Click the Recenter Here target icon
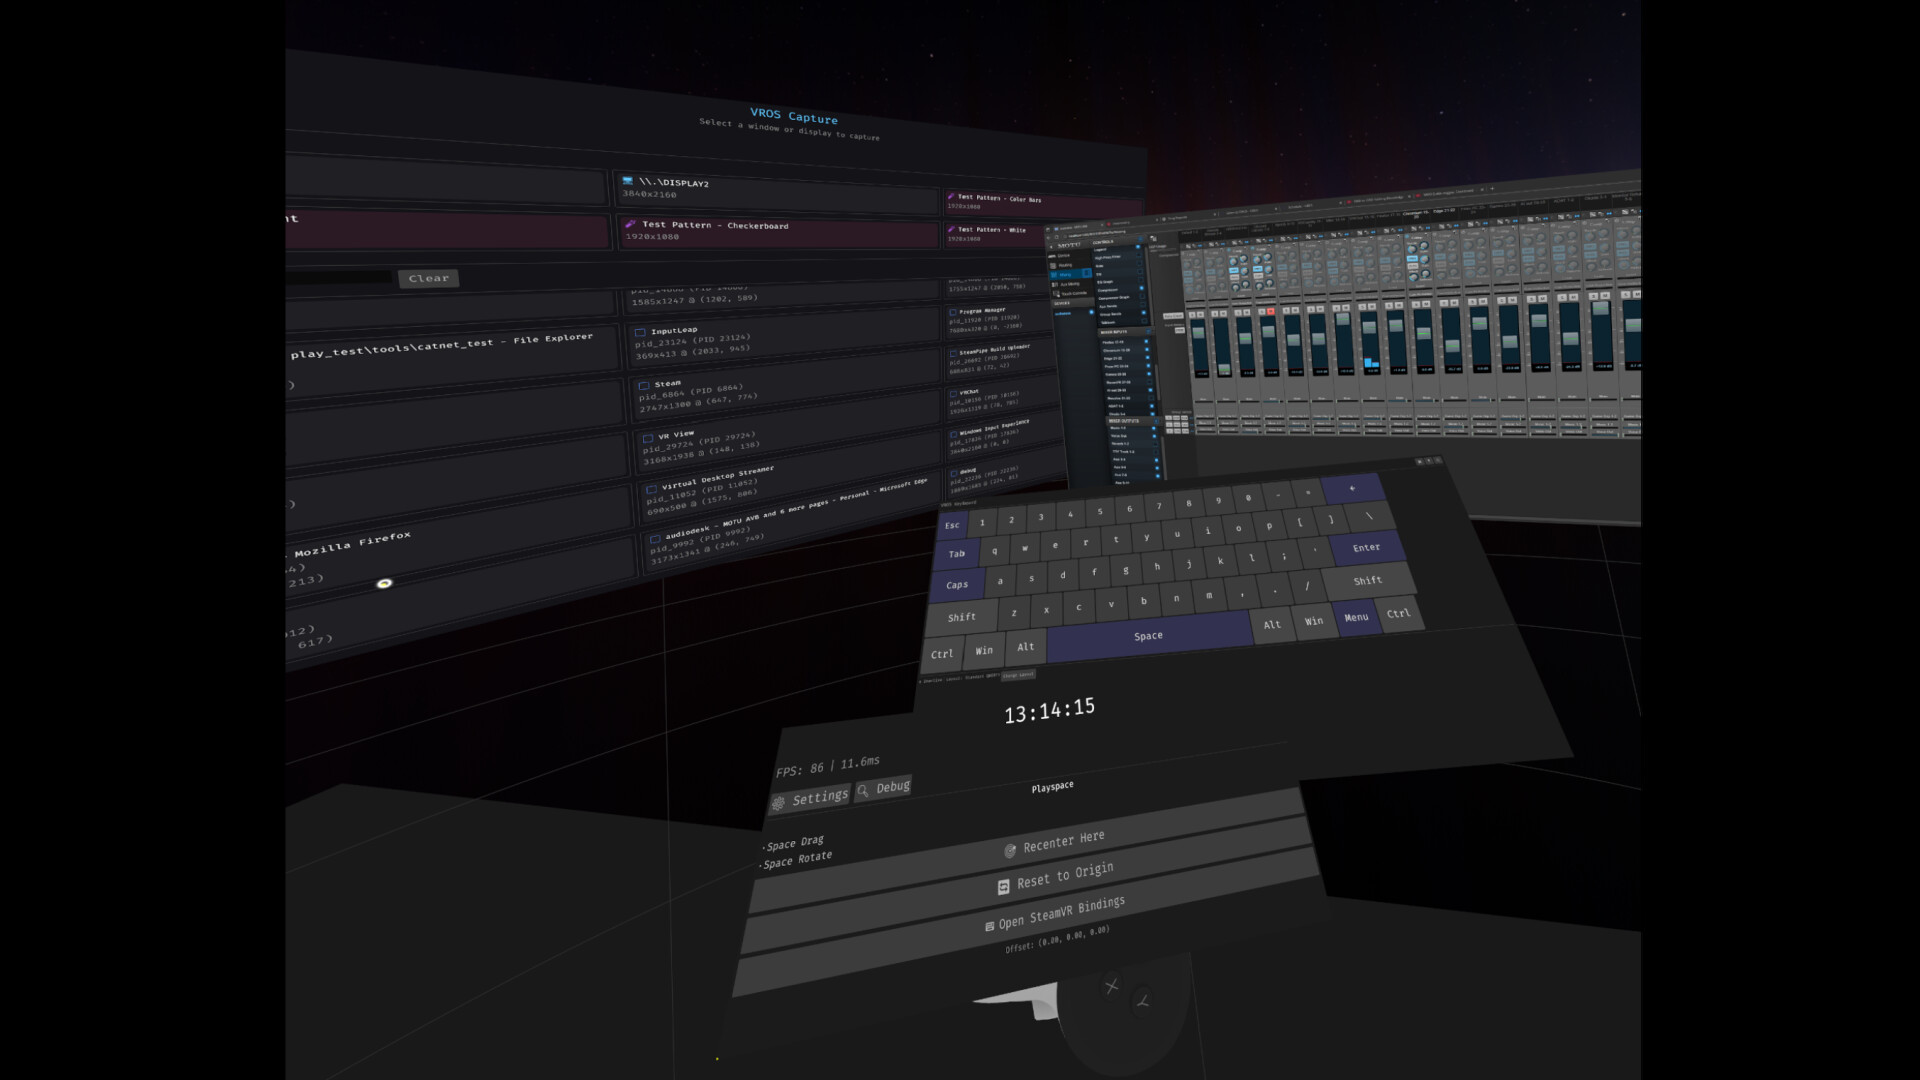Screen dimensions: 1920x1080 point(1010,851)
